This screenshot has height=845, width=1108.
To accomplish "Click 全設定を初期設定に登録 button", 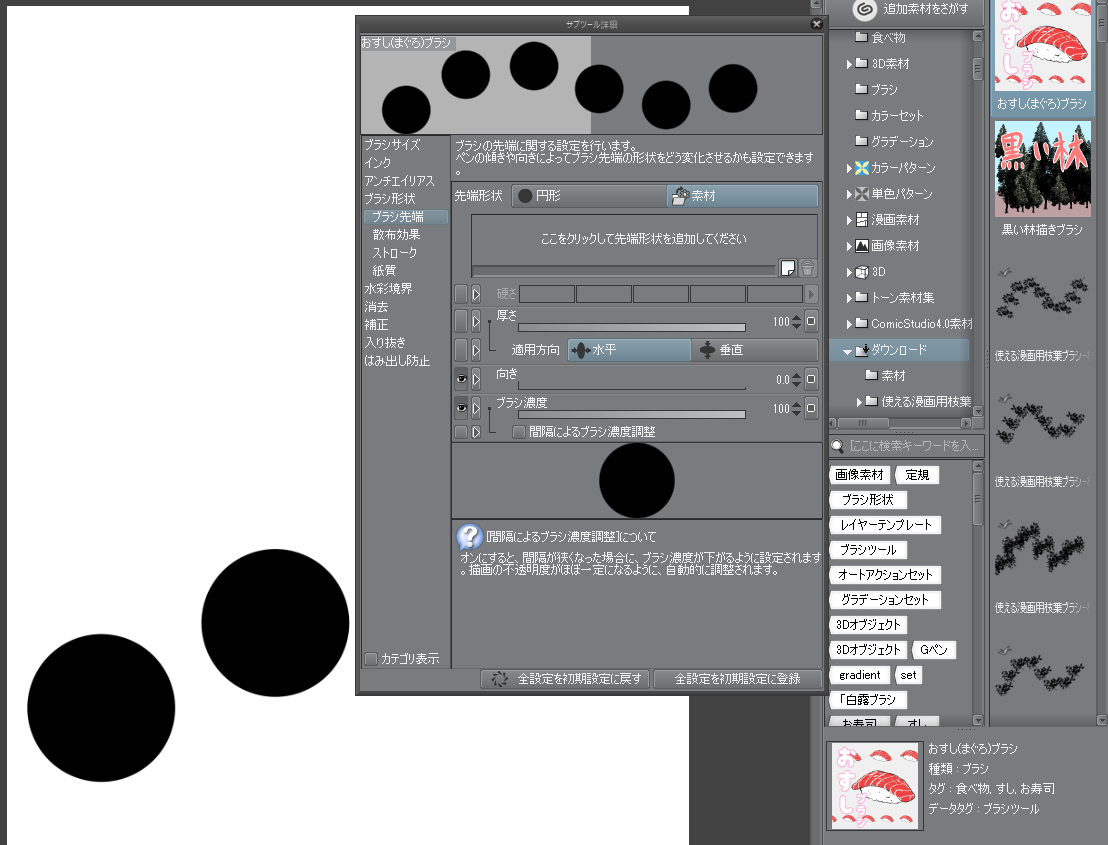I will click(738, 679).
